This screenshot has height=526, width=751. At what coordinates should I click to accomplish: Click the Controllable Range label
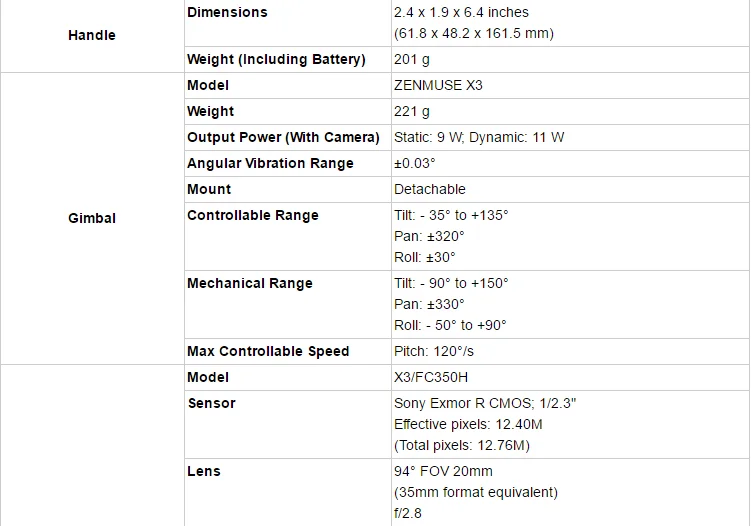[253, 216]
